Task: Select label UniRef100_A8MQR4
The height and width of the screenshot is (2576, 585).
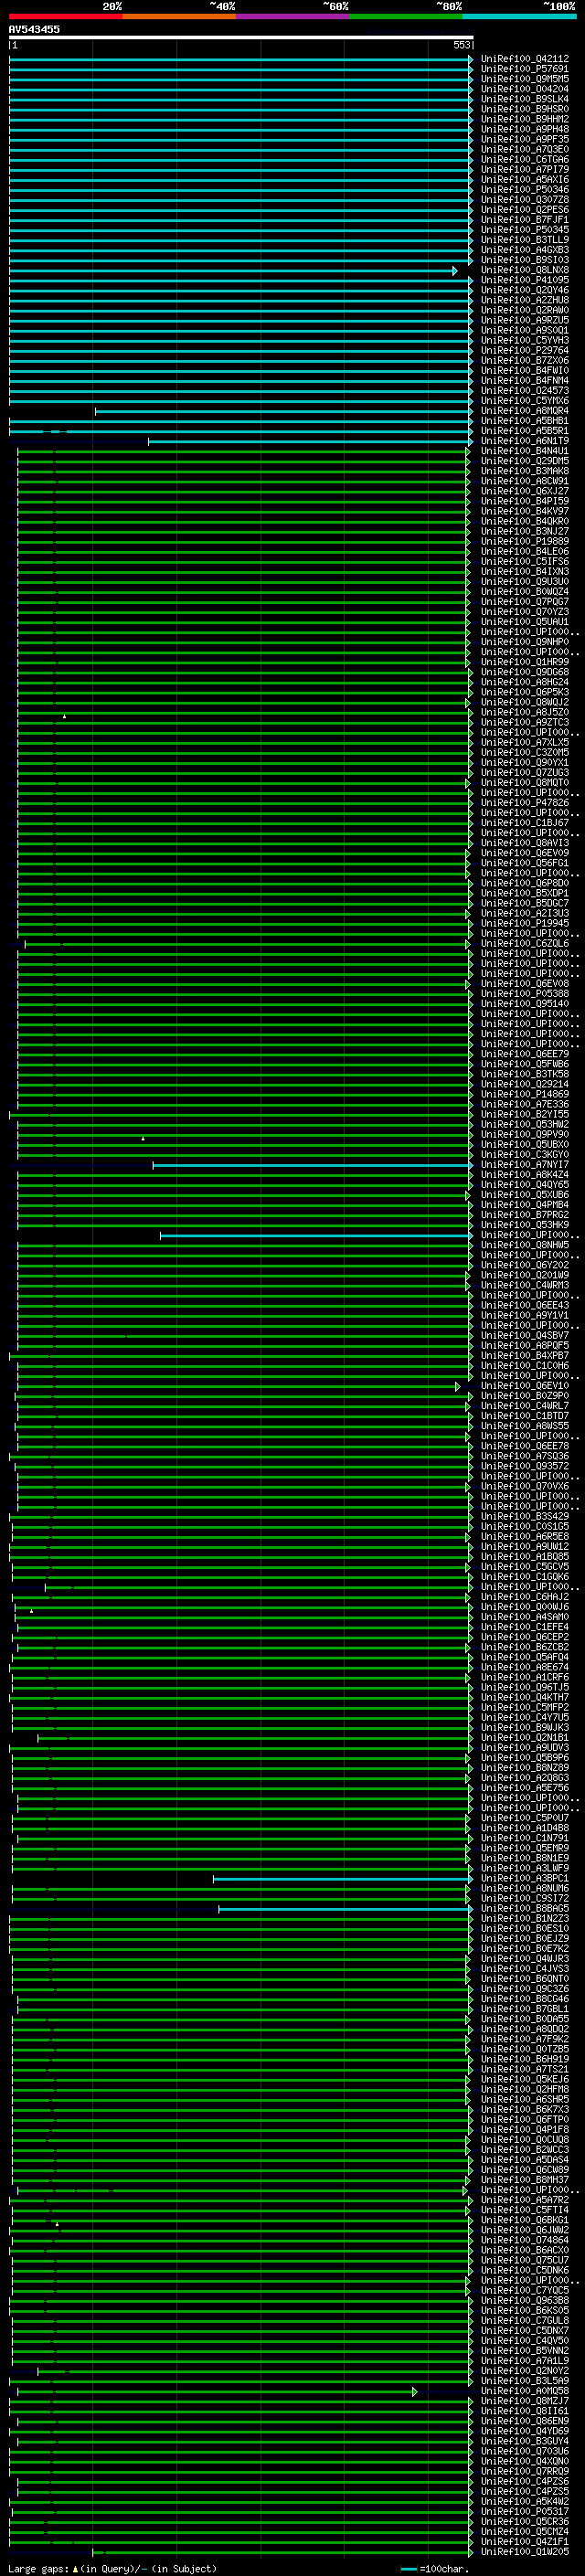Action: 525,410
